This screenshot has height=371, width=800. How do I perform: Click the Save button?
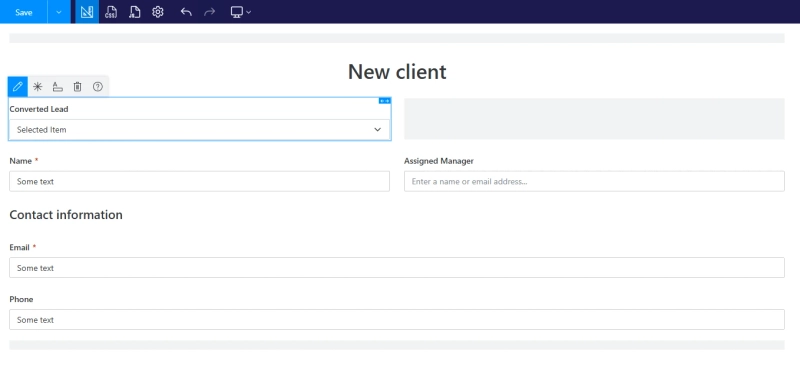point(23,12)
